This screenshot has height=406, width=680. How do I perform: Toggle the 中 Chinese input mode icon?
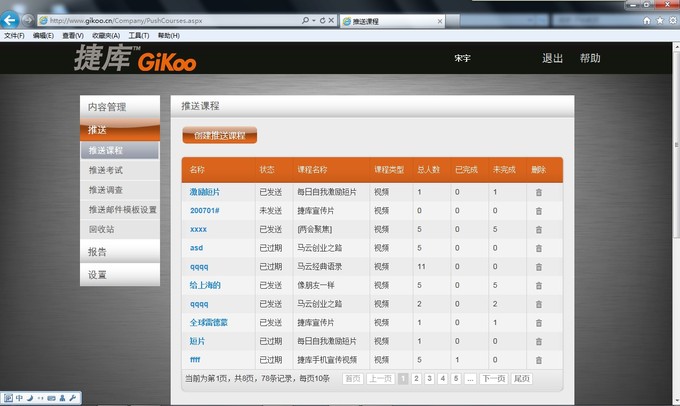pos(19,398)
